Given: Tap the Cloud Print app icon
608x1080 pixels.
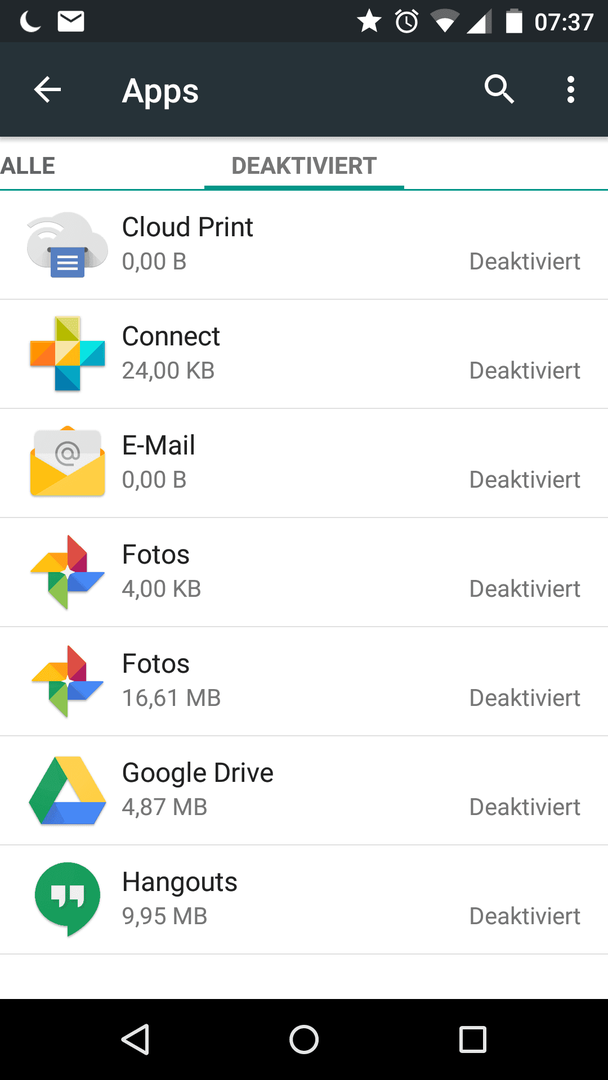Looking at the screenshot, I should [67, 245].
